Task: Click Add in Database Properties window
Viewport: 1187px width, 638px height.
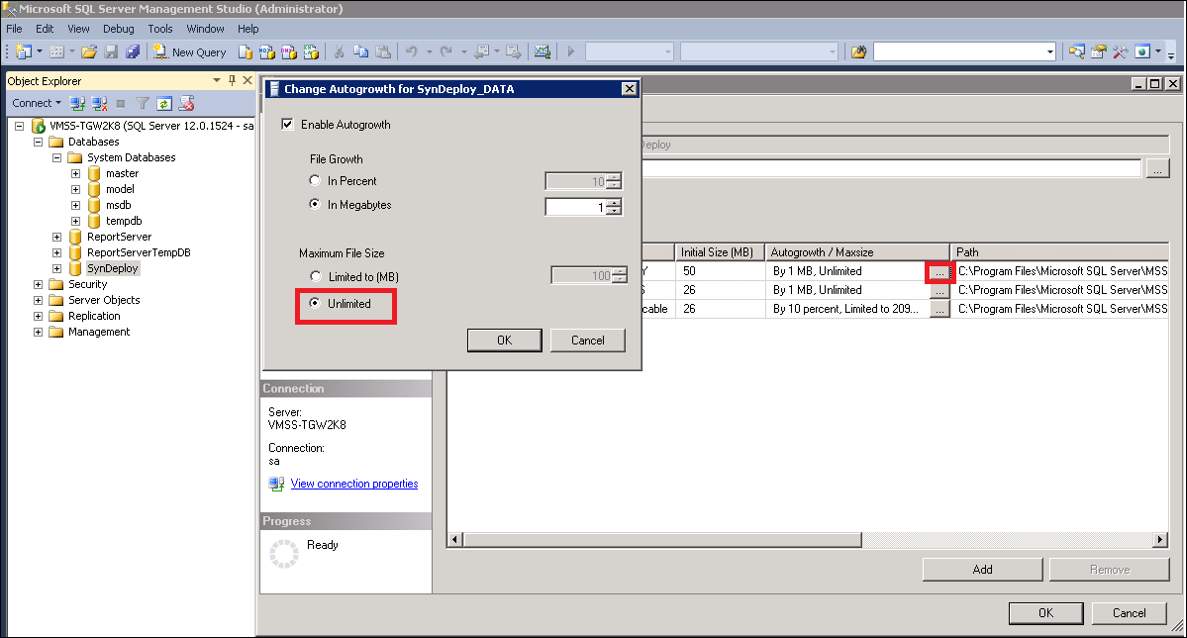Action: click(983, 570)
